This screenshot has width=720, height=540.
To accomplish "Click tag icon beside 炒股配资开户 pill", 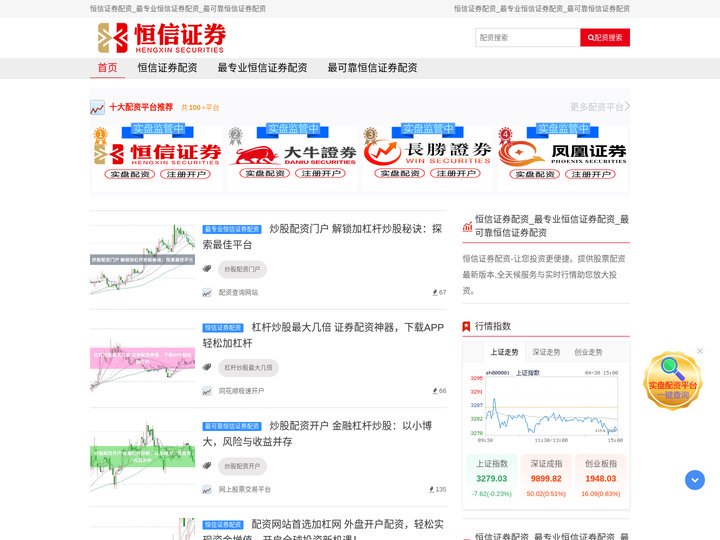I will pos(207,466).
